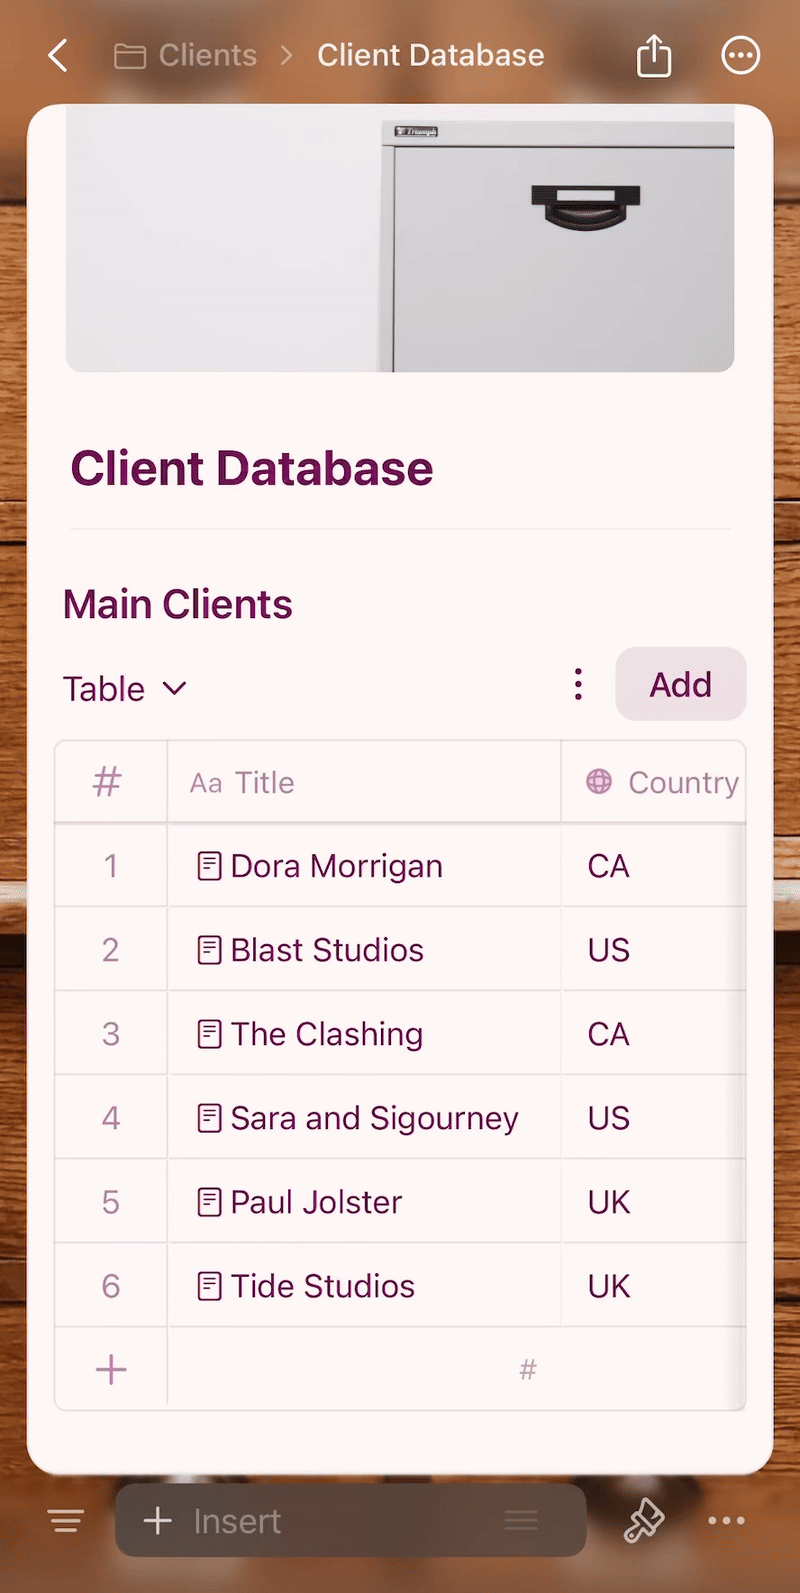Select row number 2

[111, 950]
